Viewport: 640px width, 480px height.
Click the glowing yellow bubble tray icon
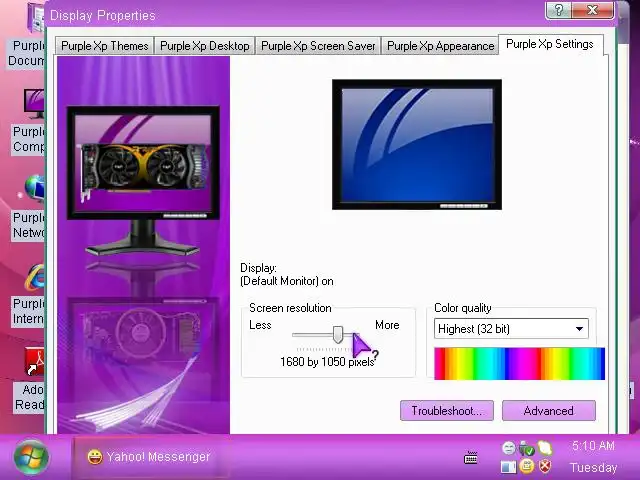tap(545, 448)
